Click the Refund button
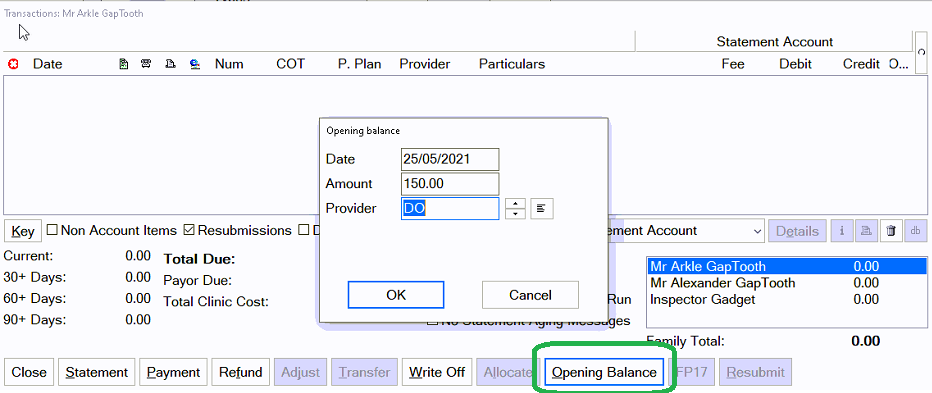The width and height of the screenshot is (932, 393). click(x=241, y=373)
